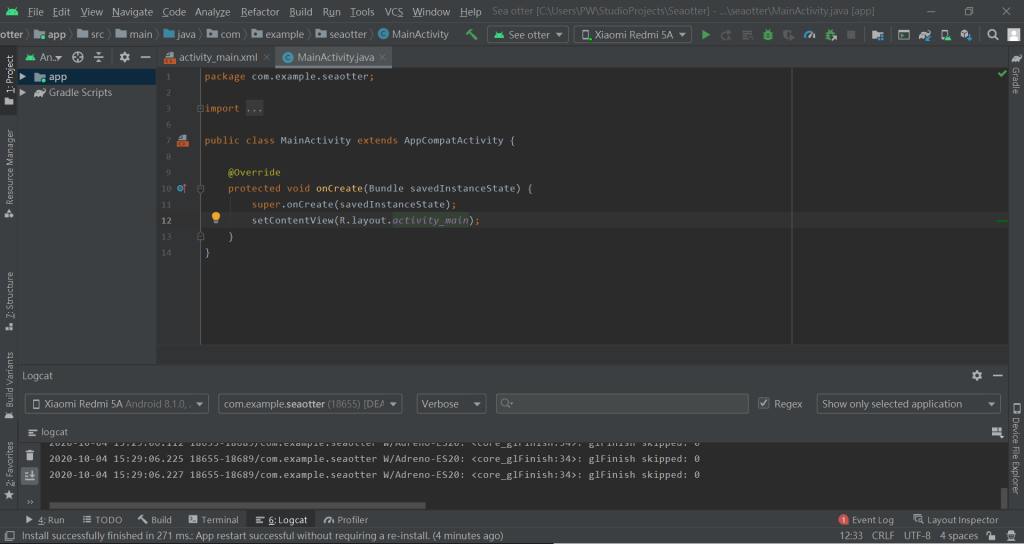Open the com.example.seaotter process dropdown

point(310,404)
